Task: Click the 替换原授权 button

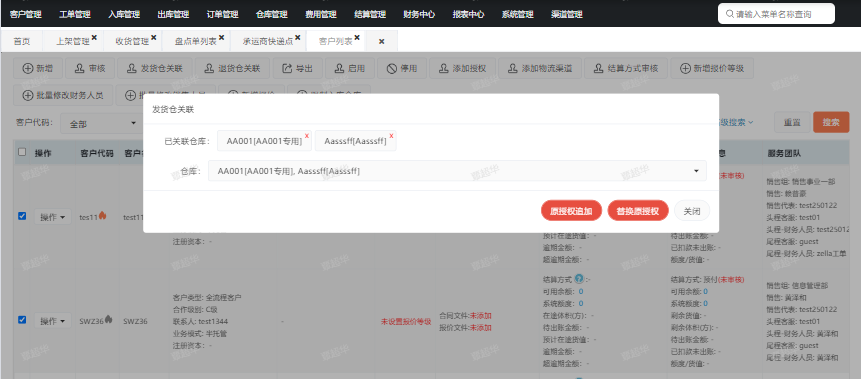Action: pos(638,211)
